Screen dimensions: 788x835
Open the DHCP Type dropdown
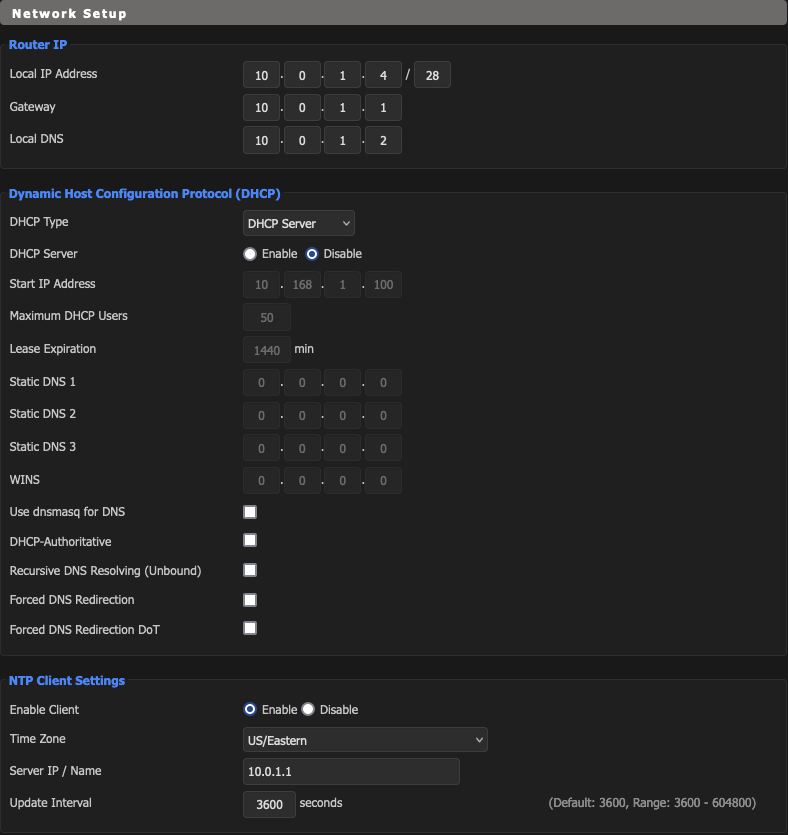coord(298,223)
